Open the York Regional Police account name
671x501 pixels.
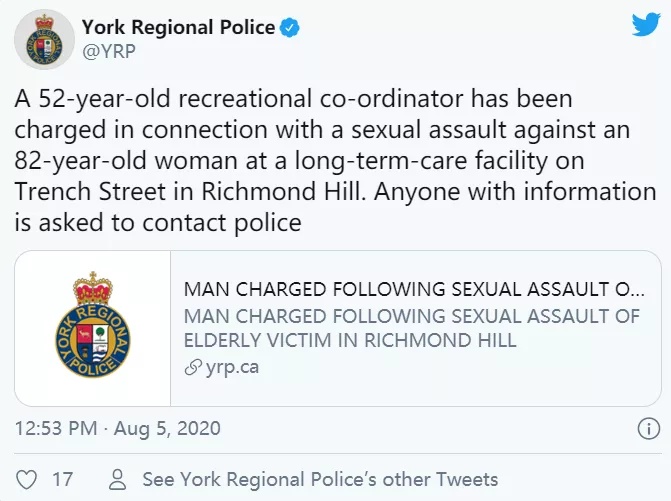click(x=178, y=27)
